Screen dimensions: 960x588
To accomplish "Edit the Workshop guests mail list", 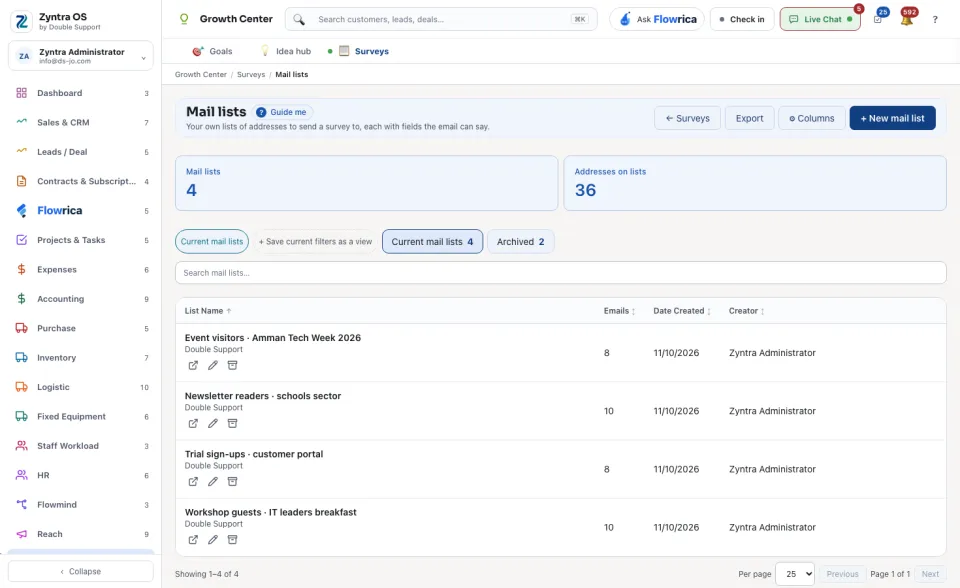I will [212, 540].
